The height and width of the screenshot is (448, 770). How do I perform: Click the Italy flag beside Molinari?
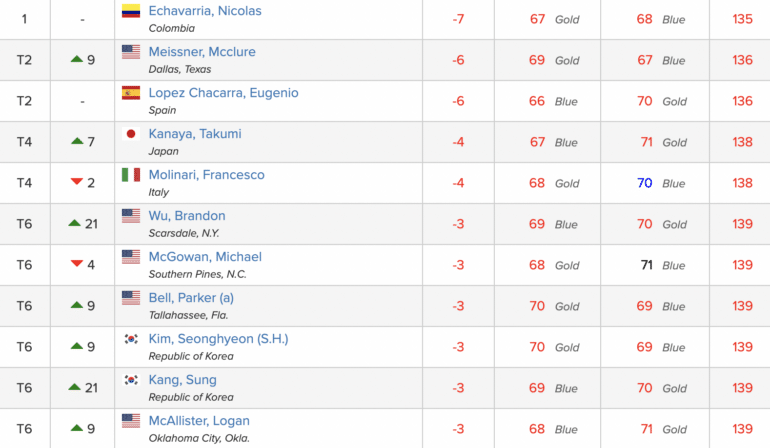131,175
